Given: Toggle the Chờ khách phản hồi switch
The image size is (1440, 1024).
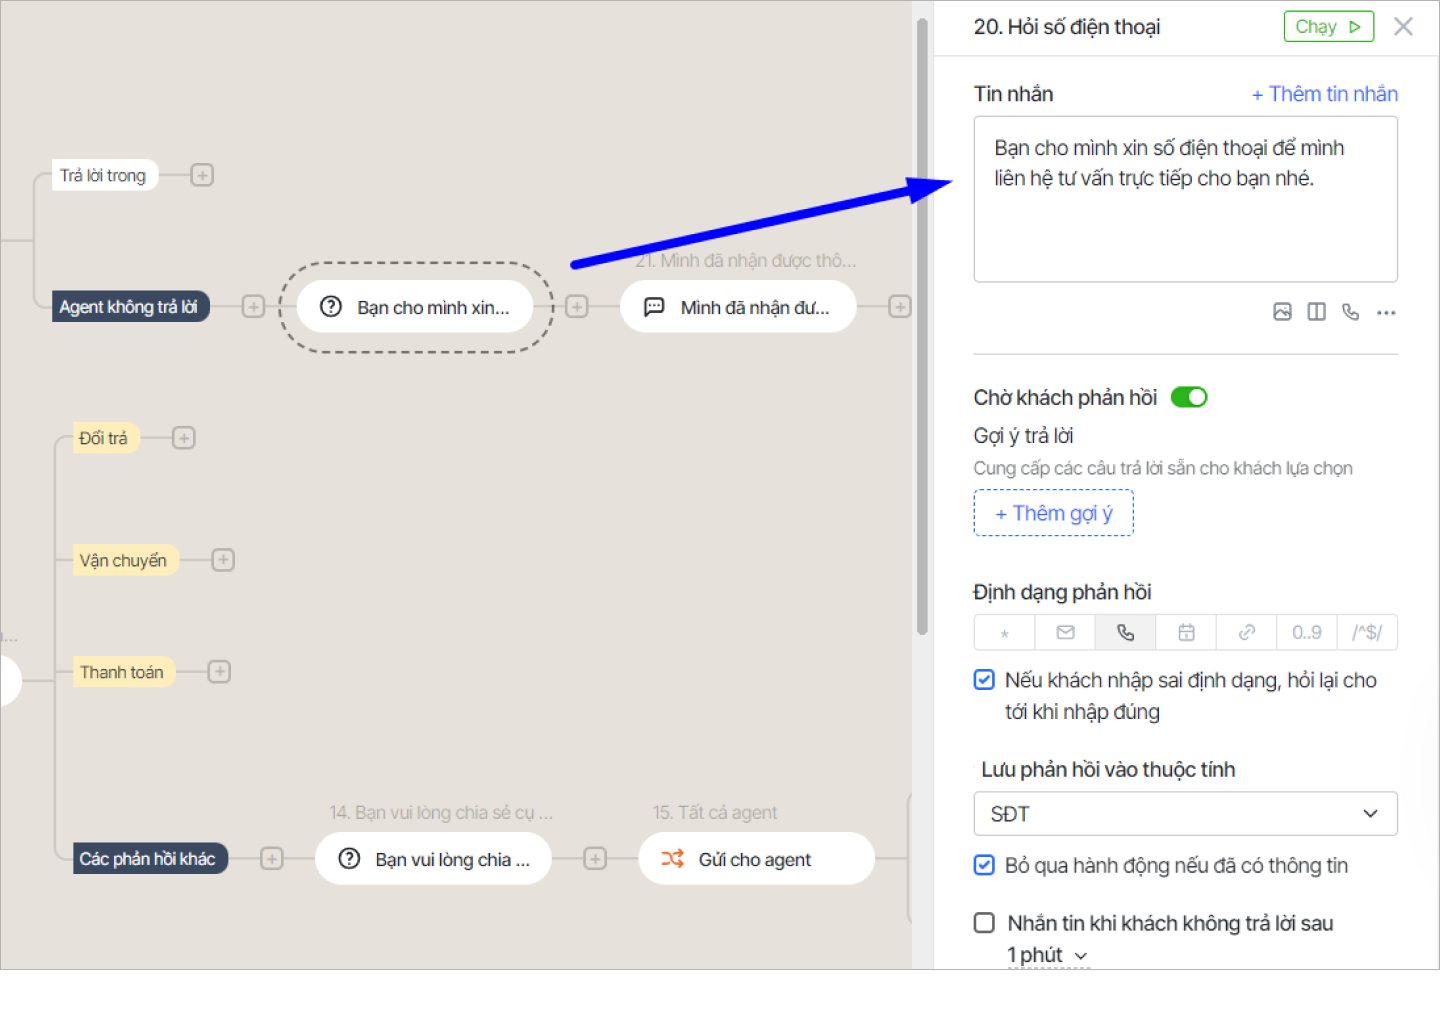Looking at the screenshot, I should [x=1189, y=398].
